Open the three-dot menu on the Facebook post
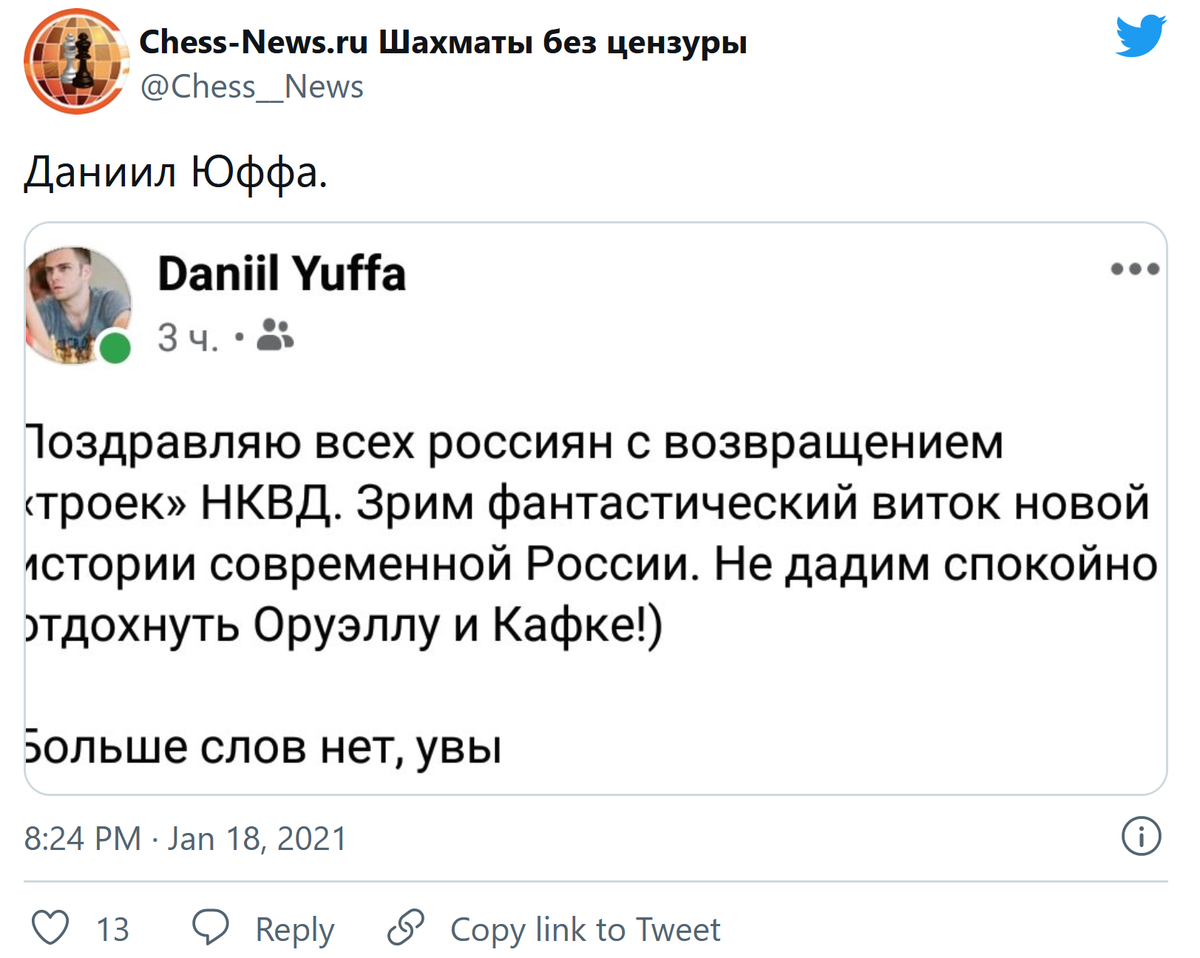Screen dimensions: 1200x958 1134,267
